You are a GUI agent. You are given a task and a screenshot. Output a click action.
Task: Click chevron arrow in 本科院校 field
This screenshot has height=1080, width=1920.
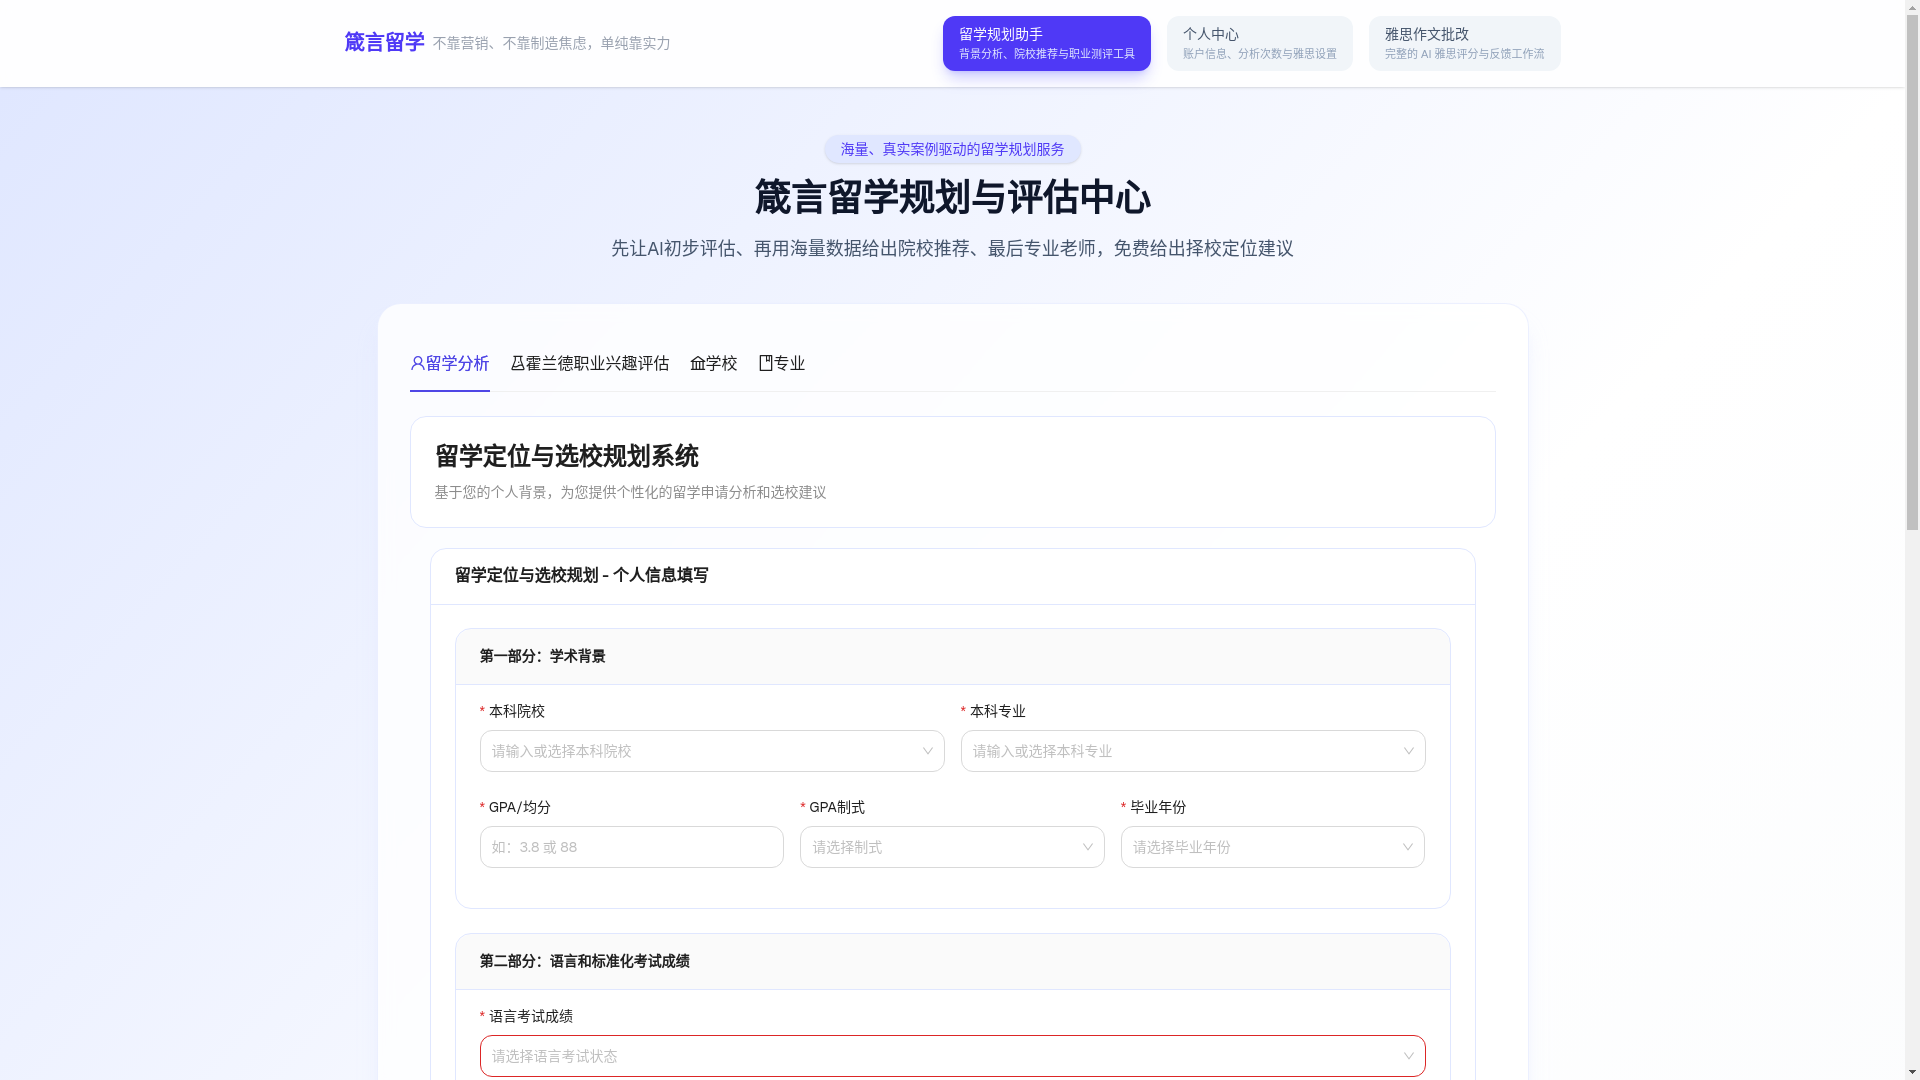point(927,751)
